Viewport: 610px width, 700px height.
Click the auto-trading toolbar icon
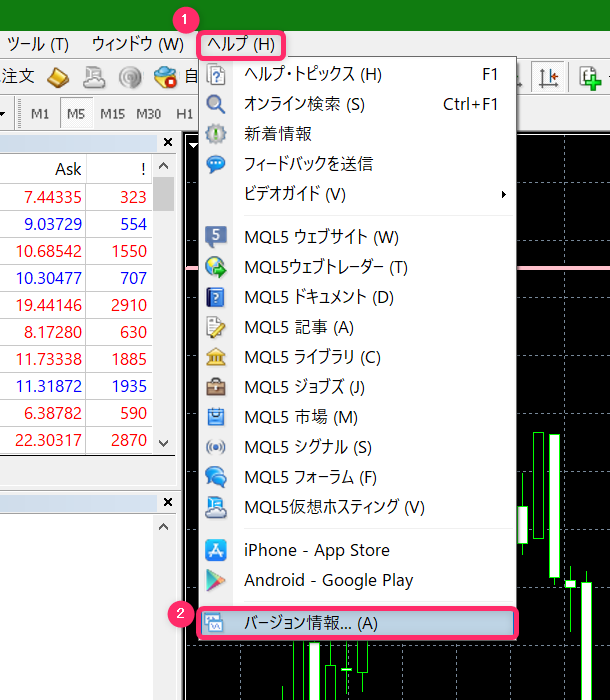[x=165, y=77]
